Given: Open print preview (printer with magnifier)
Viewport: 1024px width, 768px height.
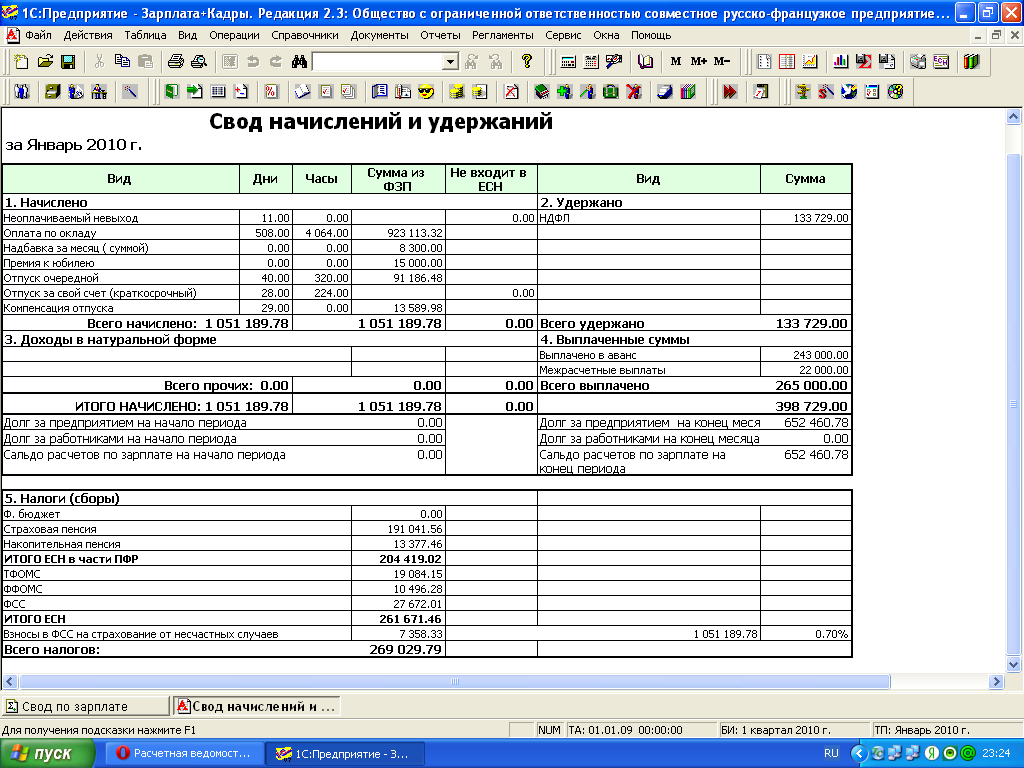Looking at the screenshot, I should pyautogui.click(x=199, y=61).
